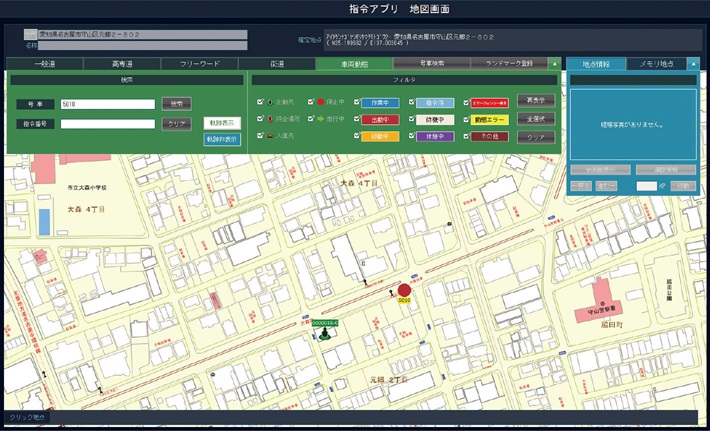This screenshot has height=431, width=710.
Task: Click the 元郷 2丁目 label on the map
Action: pyautogui.click(x=389, y=378)
